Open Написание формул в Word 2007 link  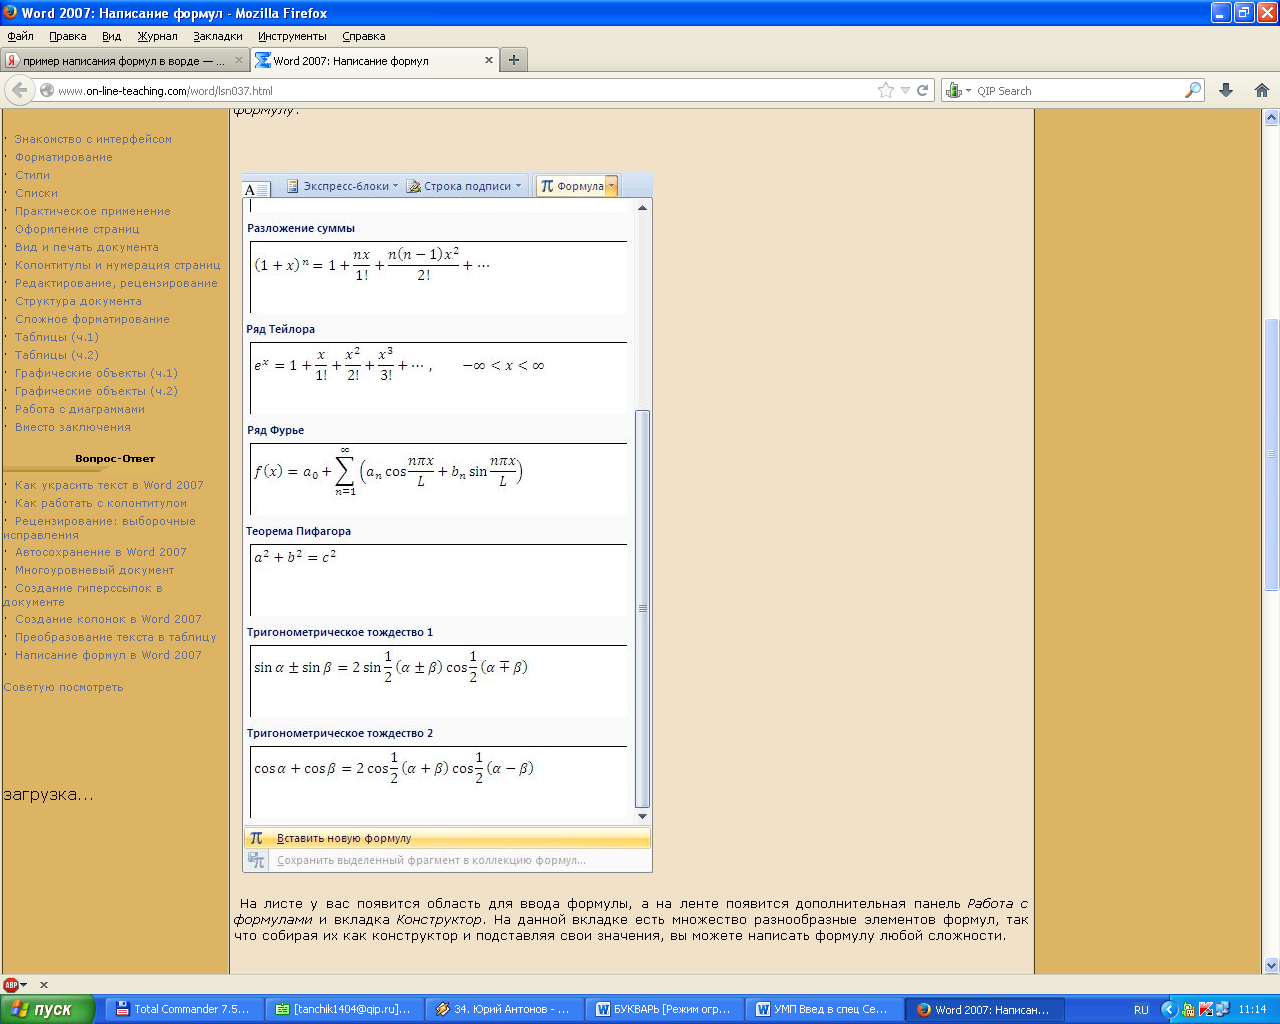pyautogui.click(x=108, y=655)
